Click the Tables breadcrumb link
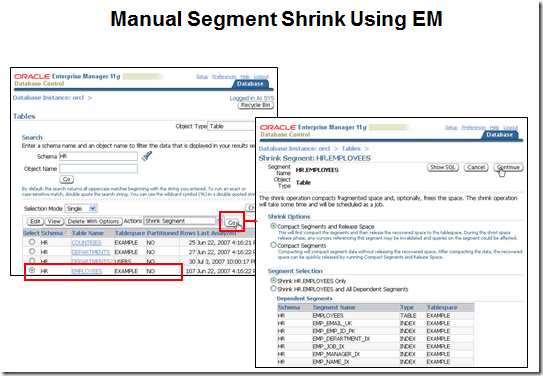This screenshot has width=543, height=376. pos(351,149)
